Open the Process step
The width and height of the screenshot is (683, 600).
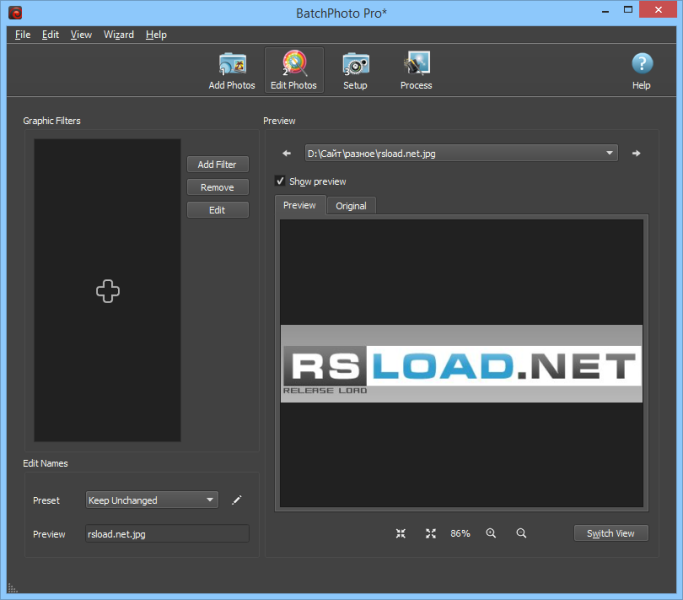pyautogui.click(x=416, y=71)
